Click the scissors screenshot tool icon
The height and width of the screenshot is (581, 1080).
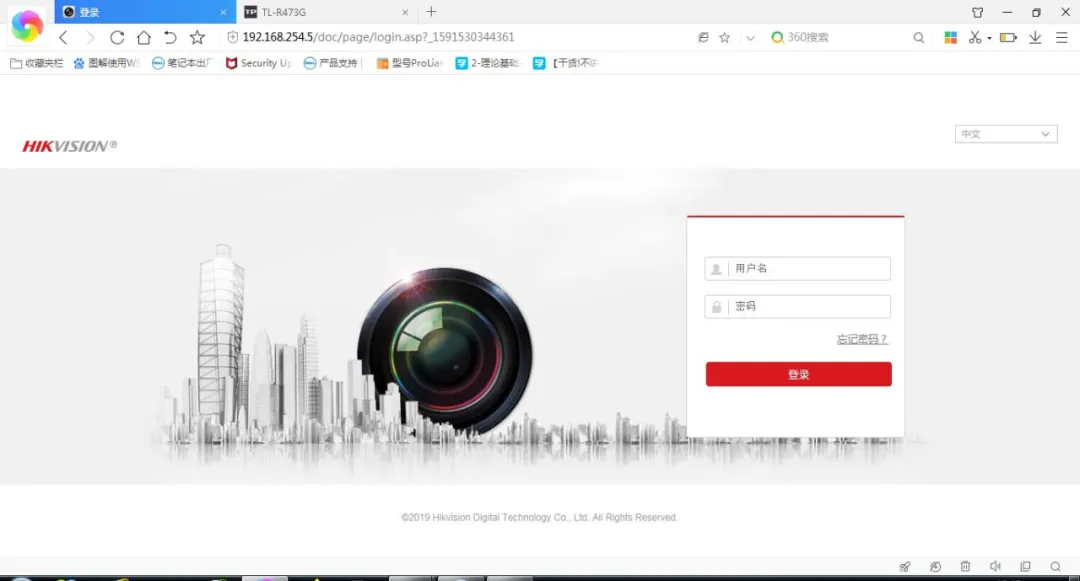[x=975, y=38]
